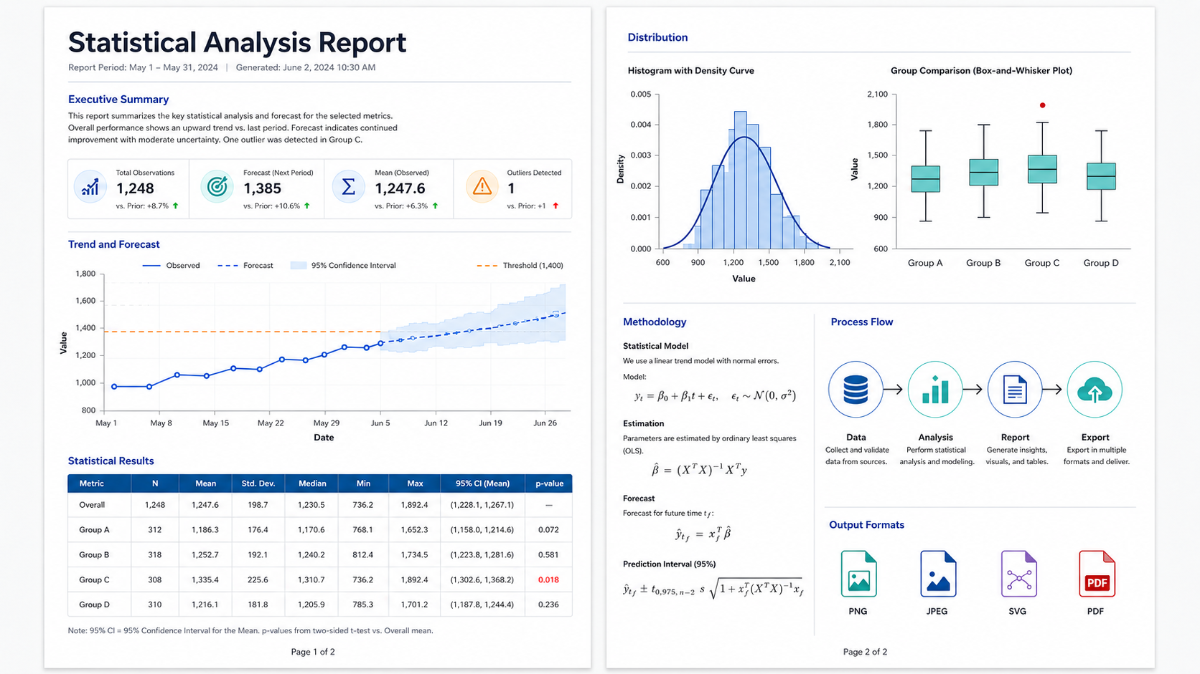Click the Mean sigma icon

pyautogui.click(x=349, y=186)
